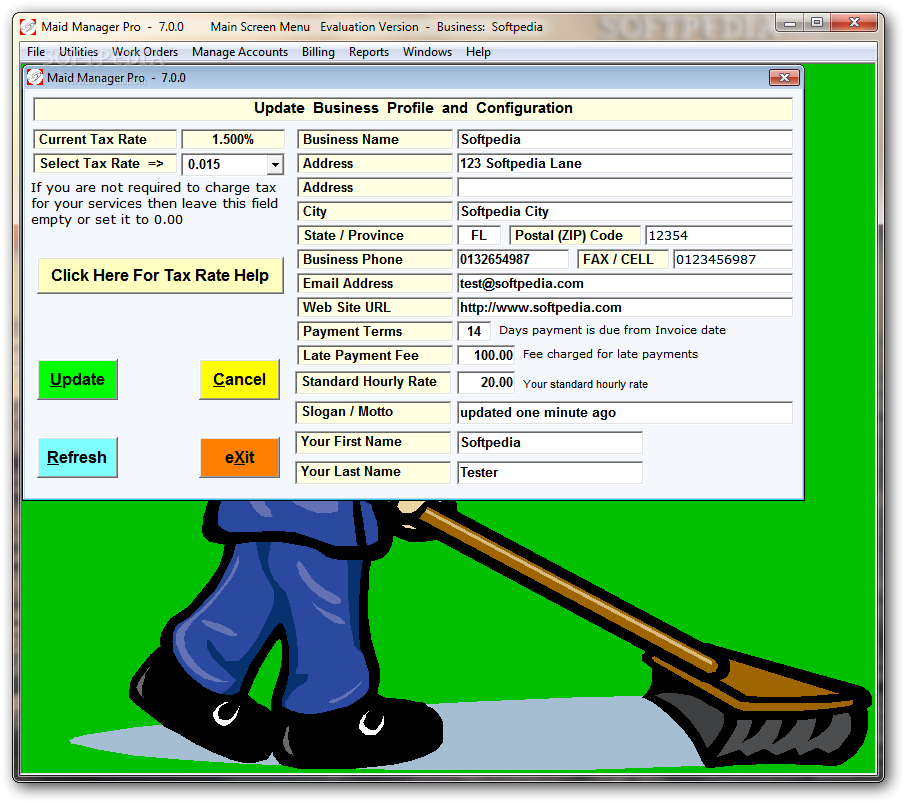Click the green Update button
Viewport: 905px width, 803px height.
[x=77, y=379]
